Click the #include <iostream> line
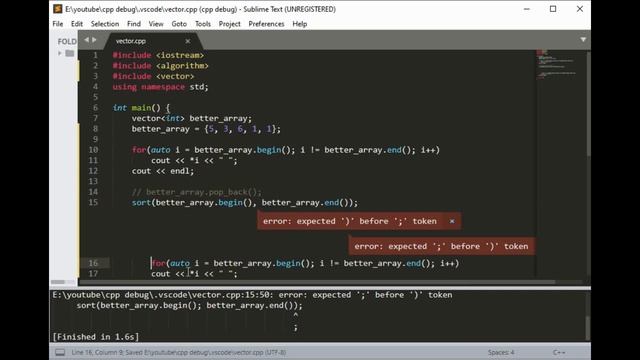The width and height of the screenshot is (640, 360). (158, 55)
